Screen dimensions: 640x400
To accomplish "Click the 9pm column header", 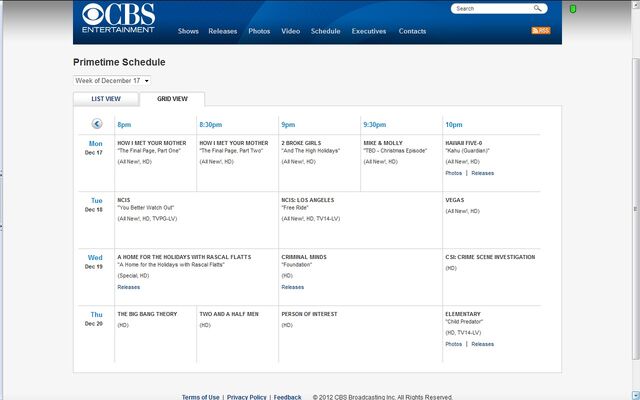I will coord(288,124).
